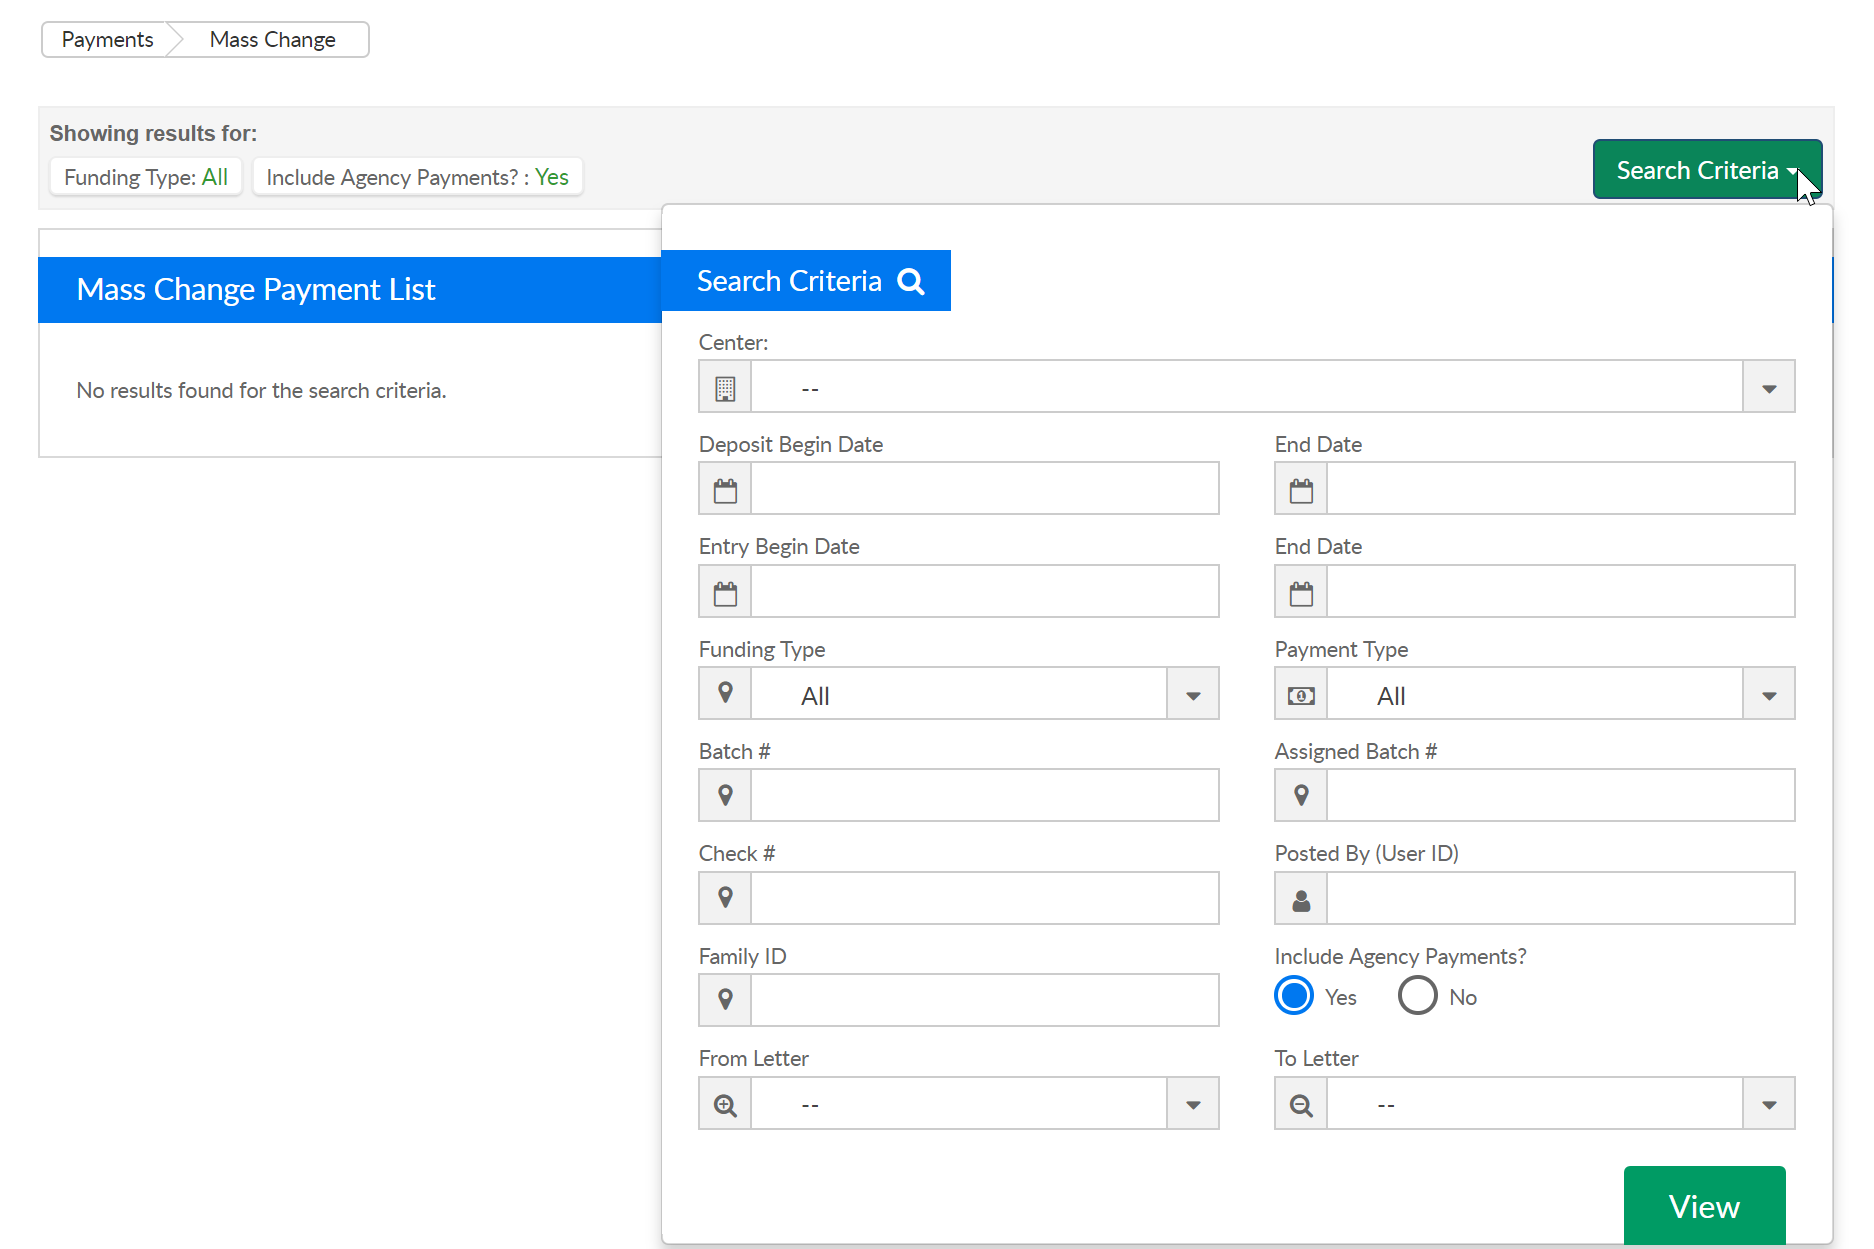Screen dimensions: 1874x1249
Task: Click the magnifier icon in Search Criteria header
Action: click(911, 281)
